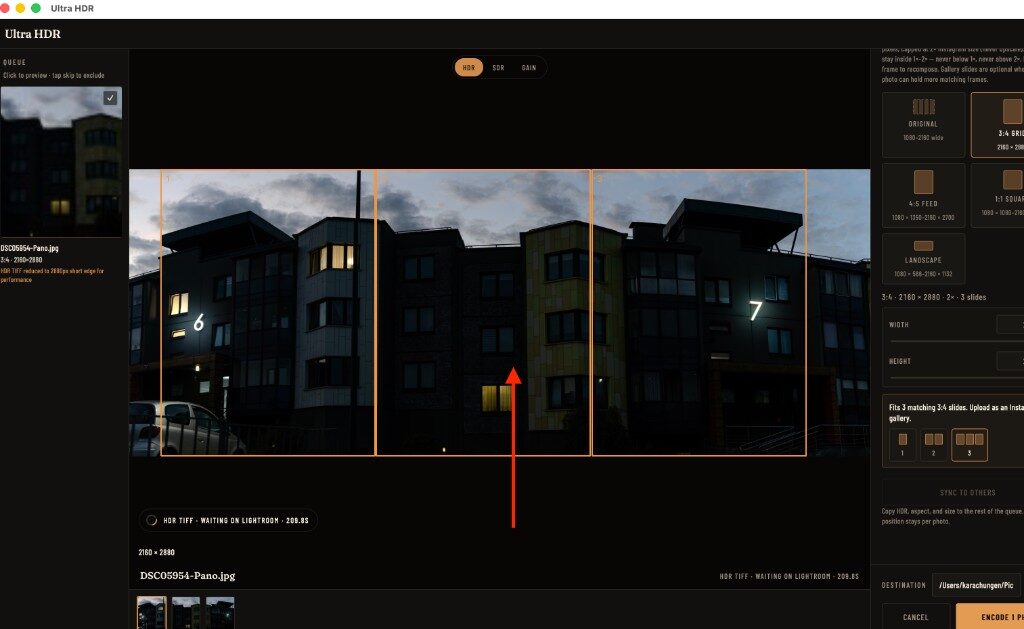1024x629 pixels.
Task: Click the macOS yellow minimize button
Action: (x=20, y=8)
